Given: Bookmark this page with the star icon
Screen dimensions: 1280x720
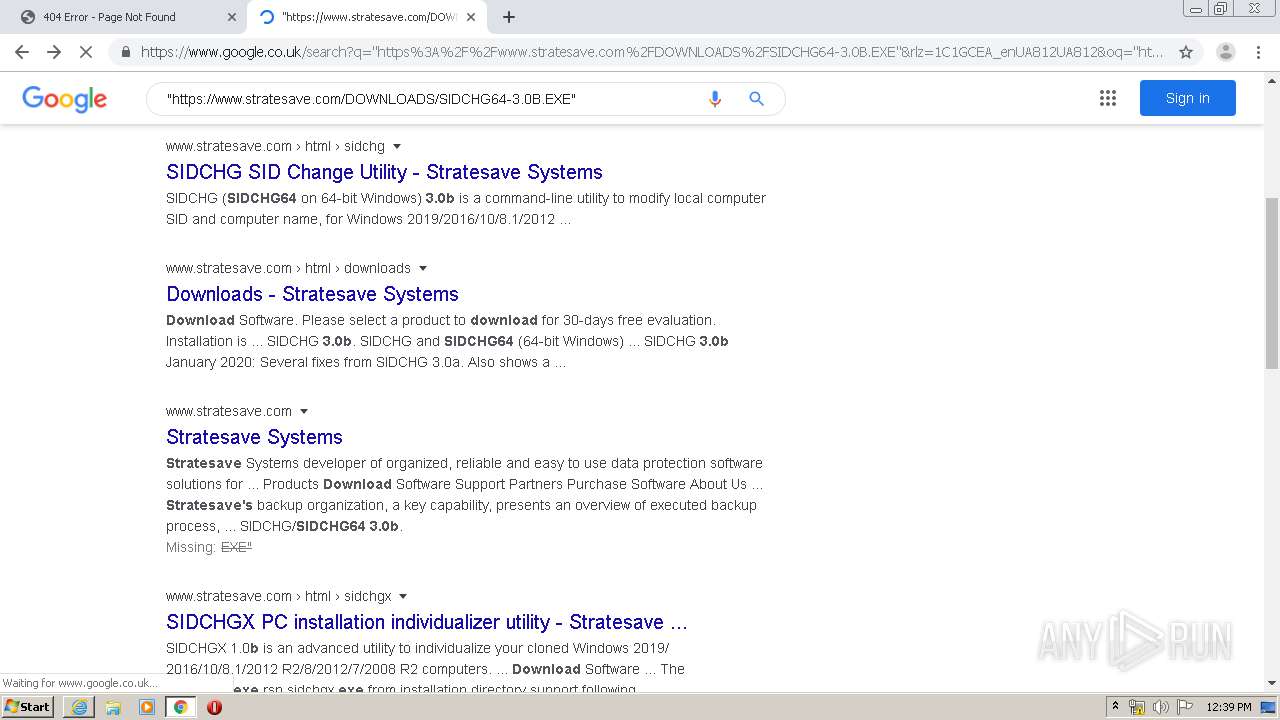Looking at the screenshot, I should [x=1186, y=52].
